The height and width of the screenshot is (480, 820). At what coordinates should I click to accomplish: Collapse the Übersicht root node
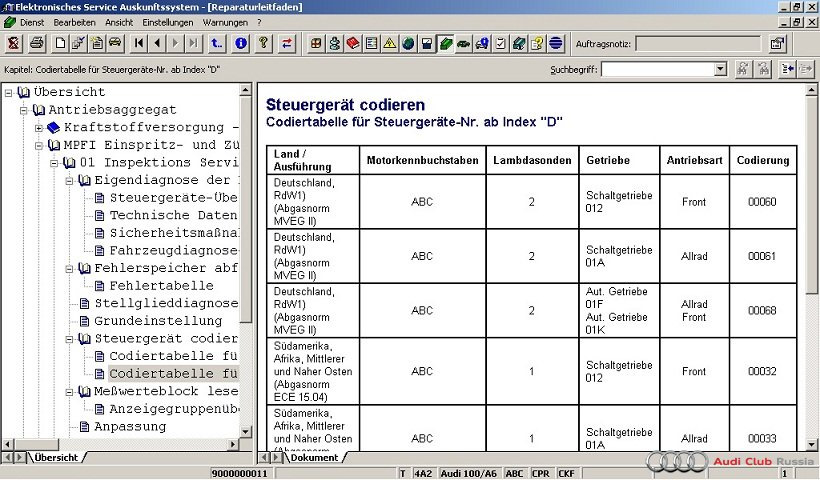[8, 93]
